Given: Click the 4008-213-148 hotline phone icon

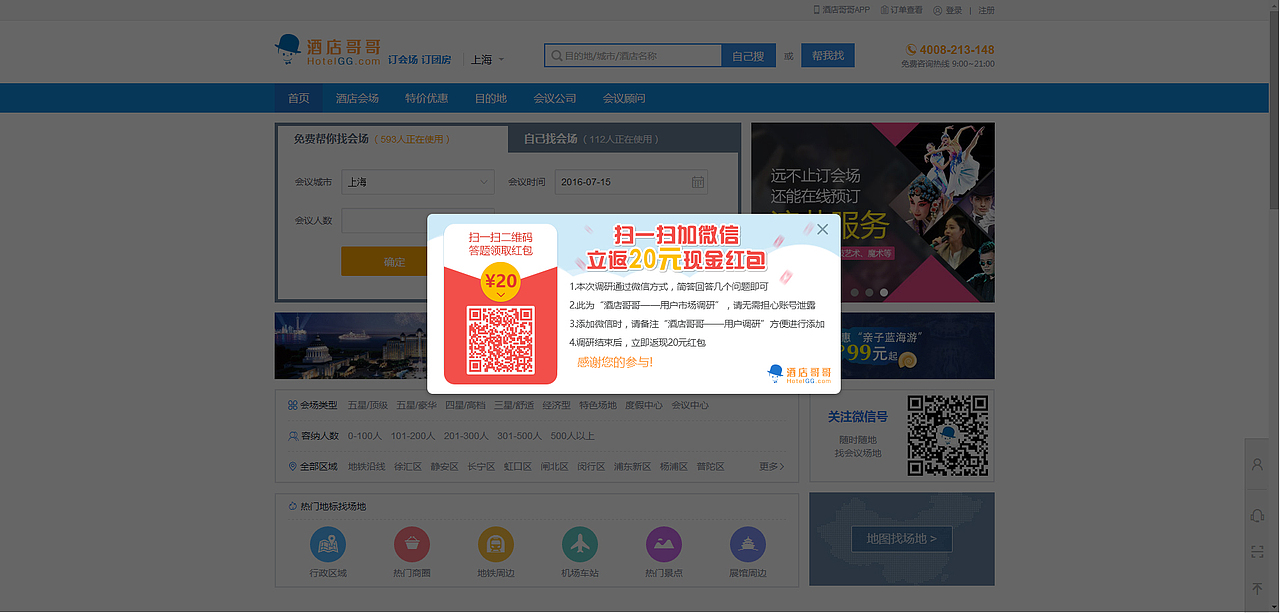Looking at the screenshot, I should click(911, 49).
